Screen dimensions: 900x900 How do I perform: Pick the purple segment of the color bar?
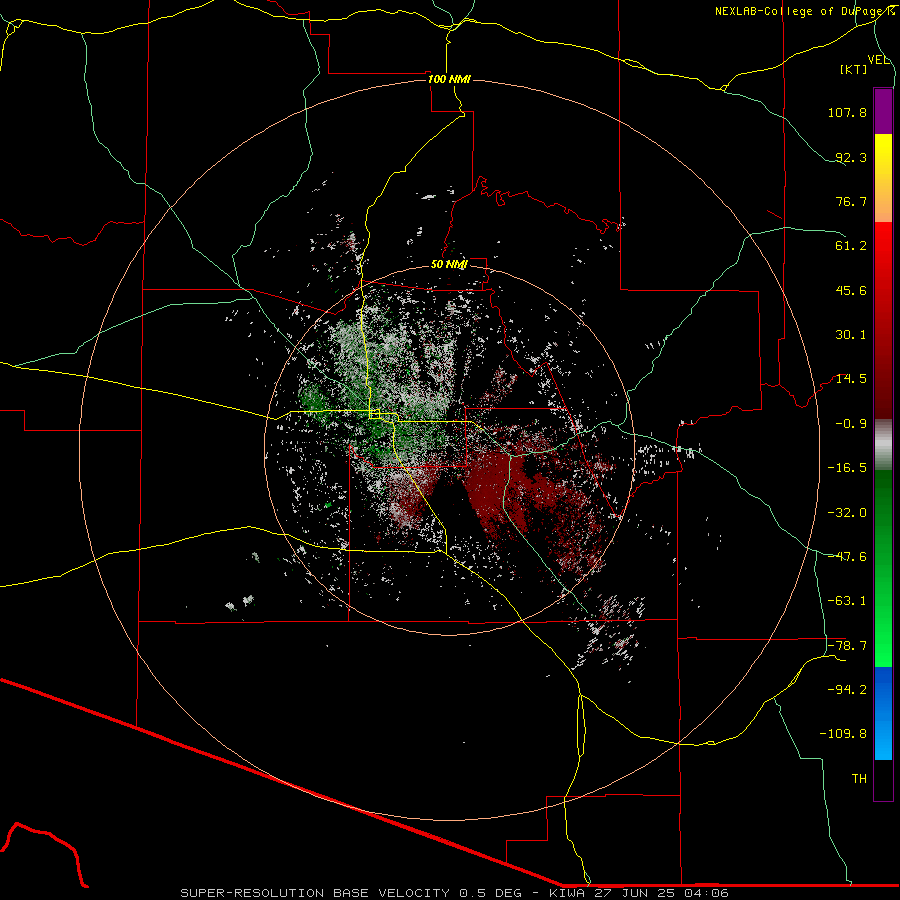[883, 111]
